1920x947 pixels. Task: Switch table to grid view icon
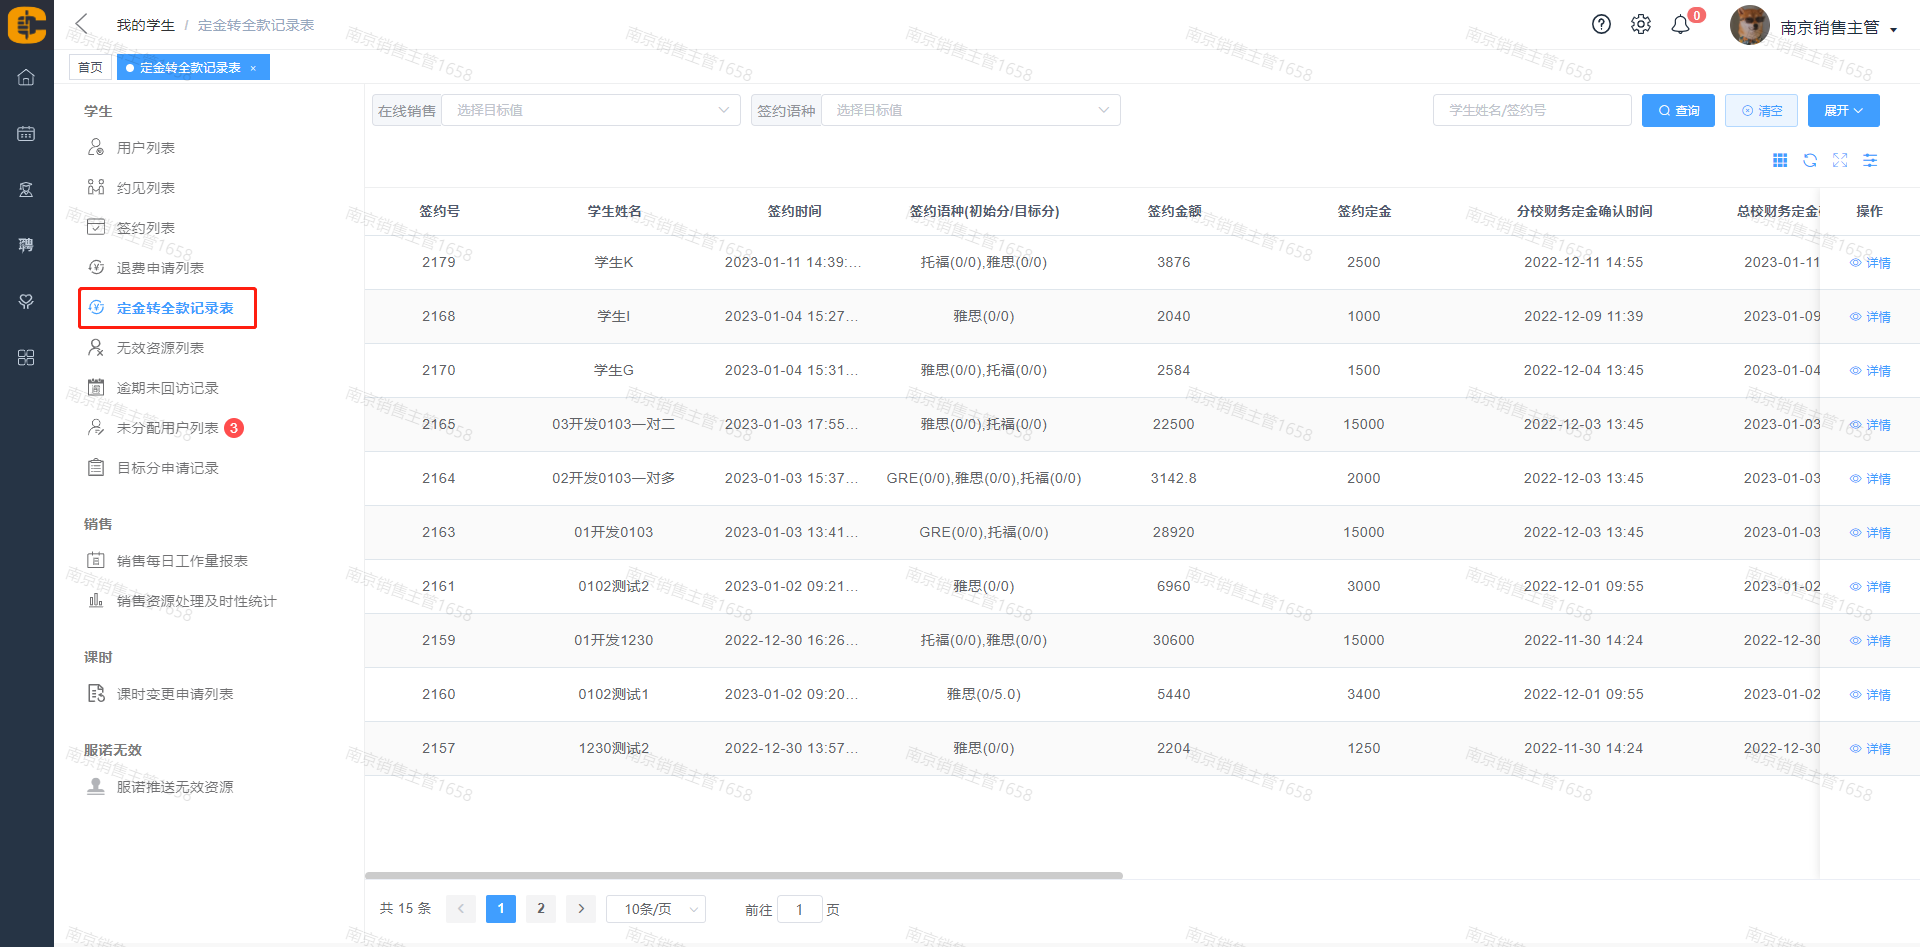[x=1780, y=160]
